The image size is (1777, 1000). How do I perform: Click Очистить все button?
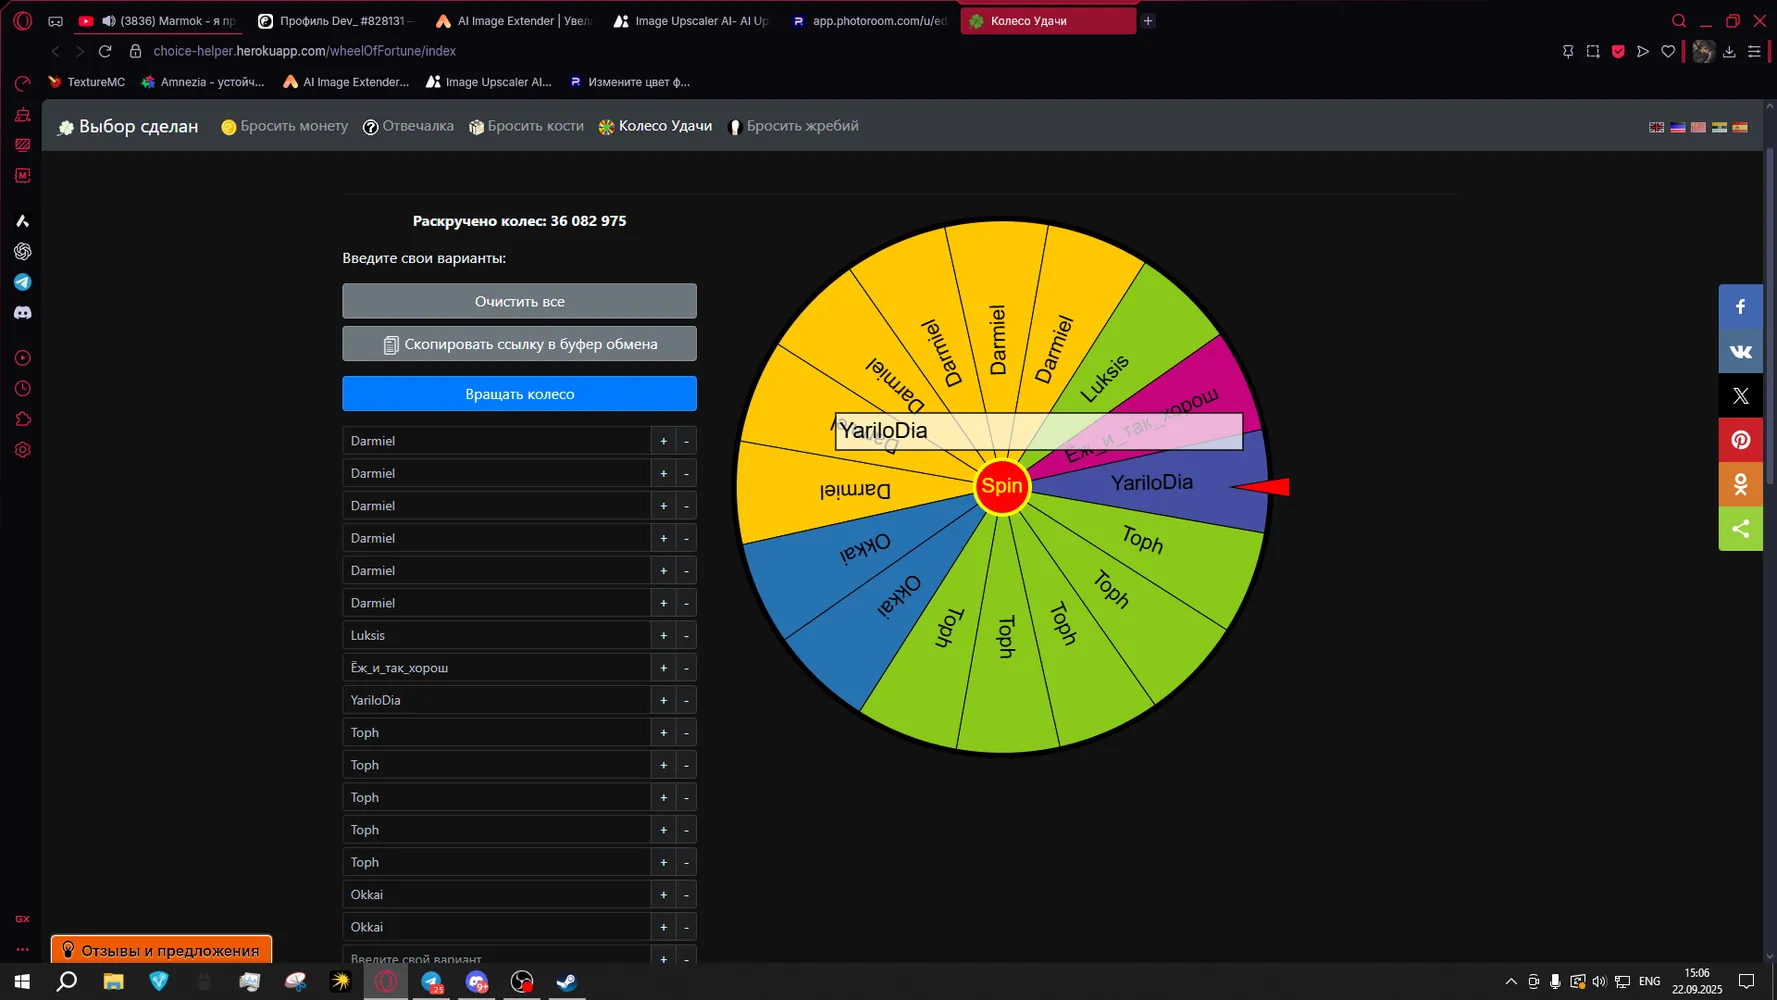coord(519,301)
